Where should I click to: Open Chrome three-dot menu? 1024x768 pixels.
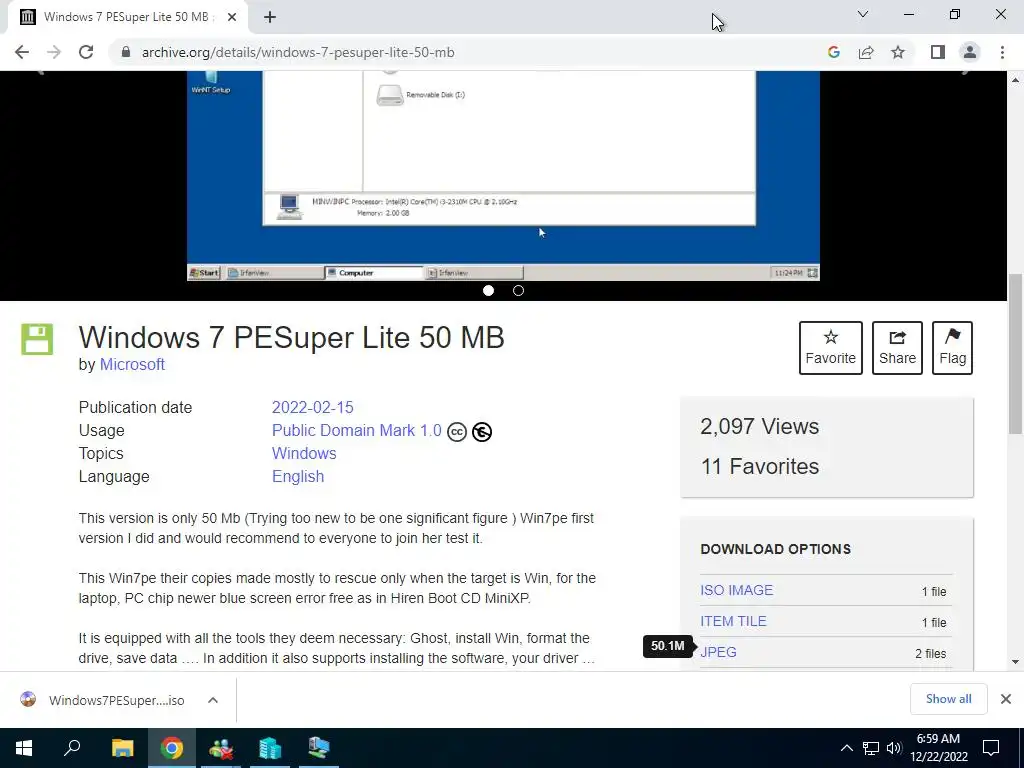(1002, 52)
